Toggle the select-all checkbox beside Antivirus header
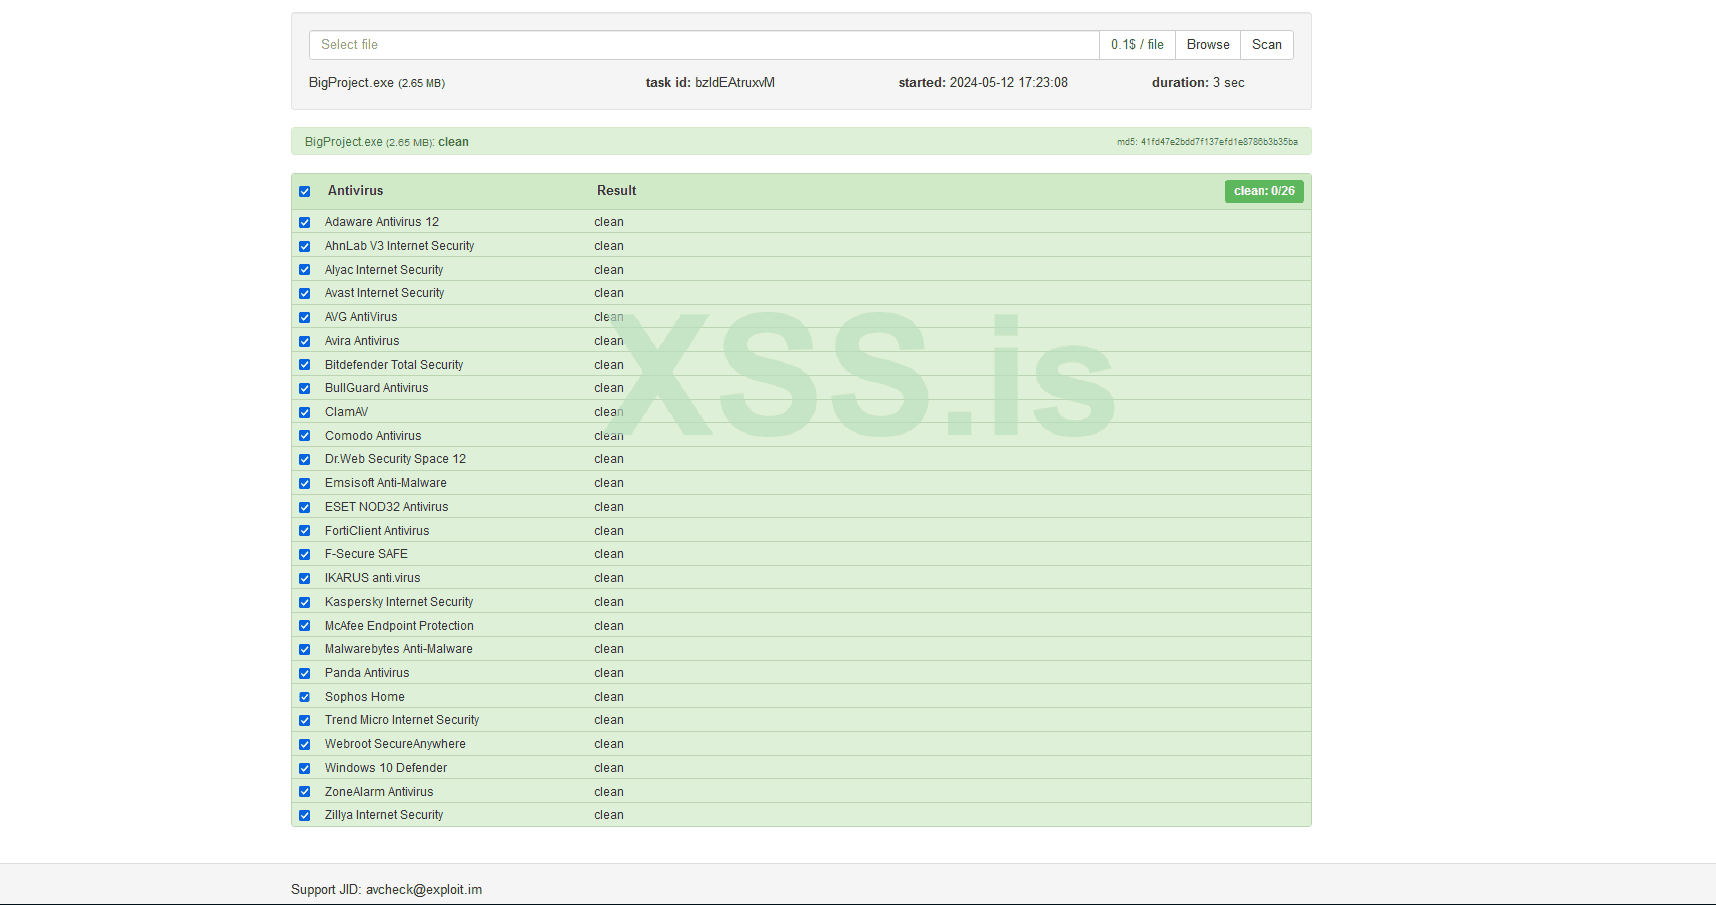1716x905 pixels. [305, 191]
